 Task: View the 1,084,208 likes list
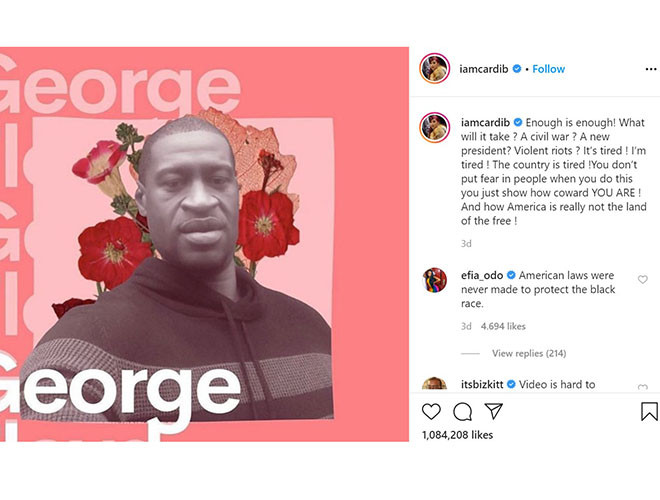tap(457, 435)
